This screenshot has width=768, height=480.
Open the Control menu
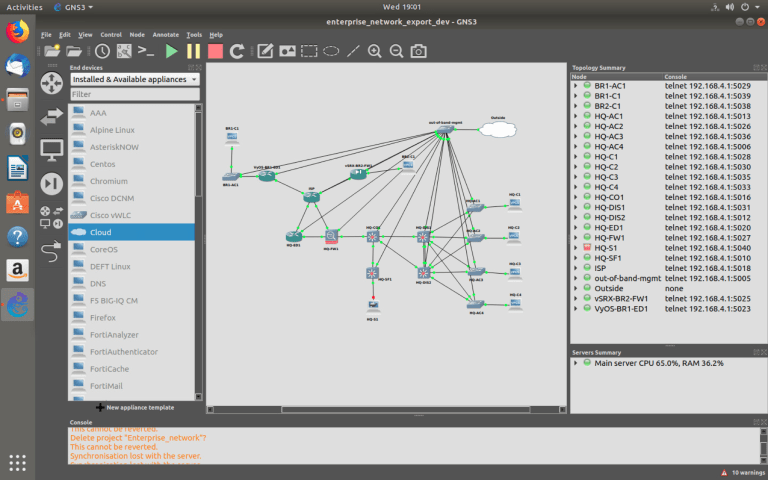[111, 35]
